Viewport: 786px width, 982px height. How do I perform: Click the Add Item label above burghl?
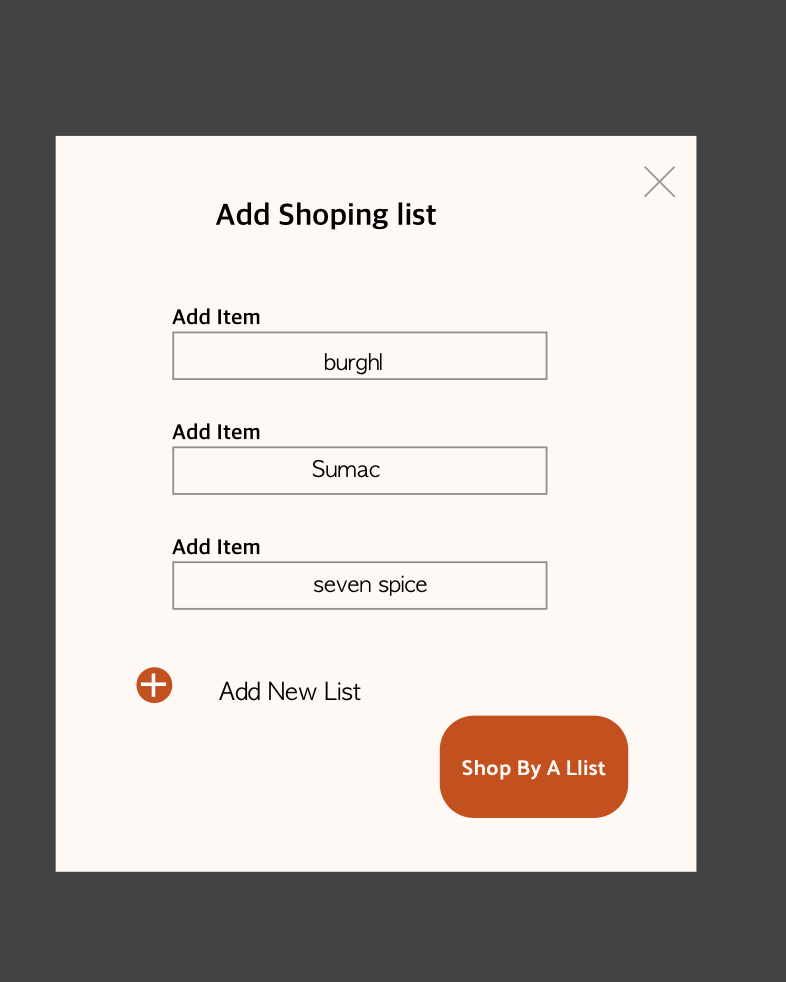click(216, 317)
